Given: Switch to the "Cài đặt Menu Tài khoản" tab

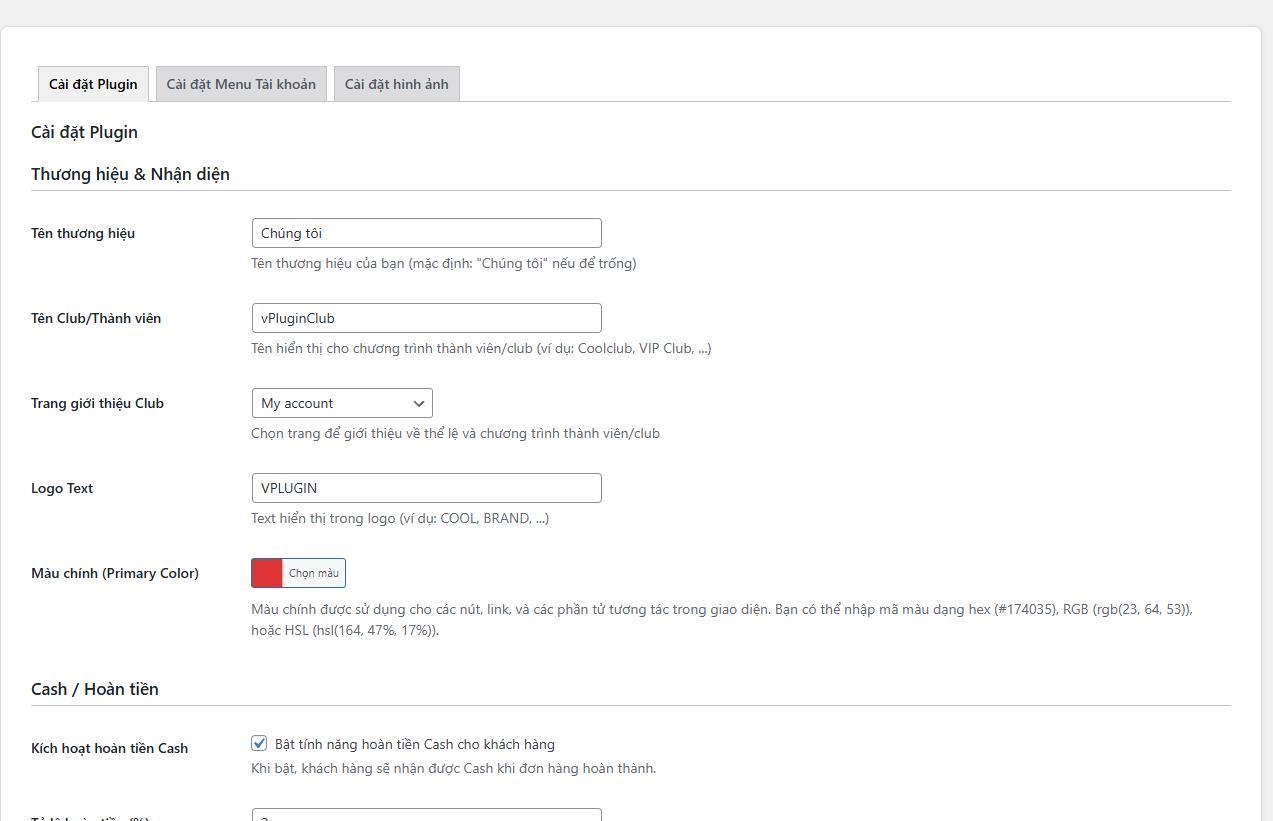Looking at the screenshot, I should 240,84.
